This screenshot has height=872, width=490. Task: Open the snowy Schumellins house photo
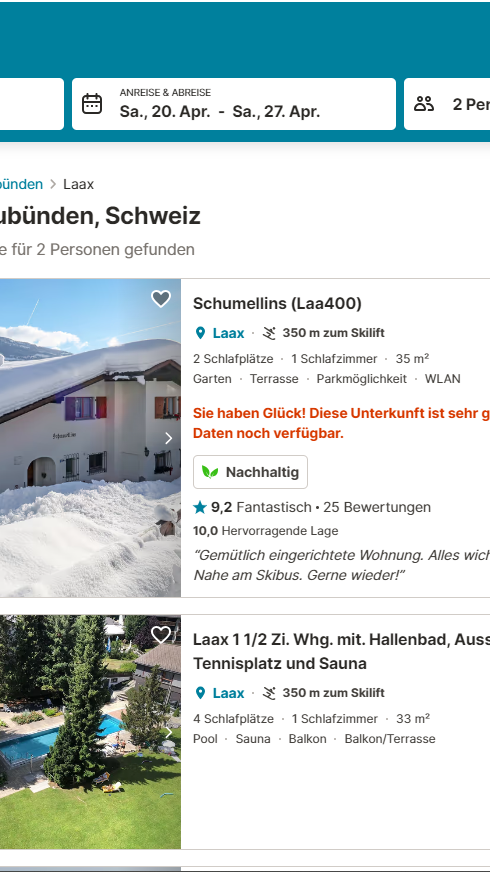pos(90,438)
